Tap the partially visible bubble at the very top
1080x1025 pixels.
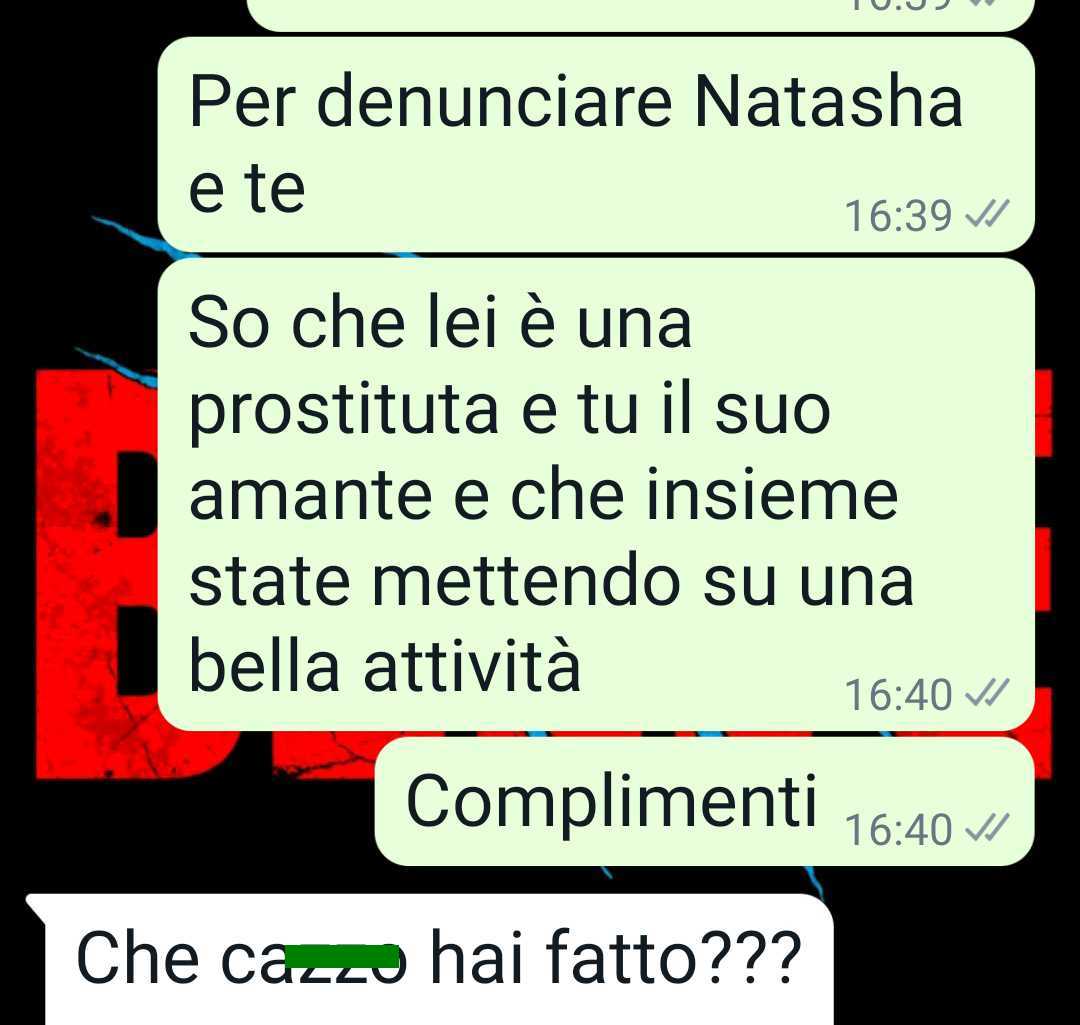(x=641, y=15)
